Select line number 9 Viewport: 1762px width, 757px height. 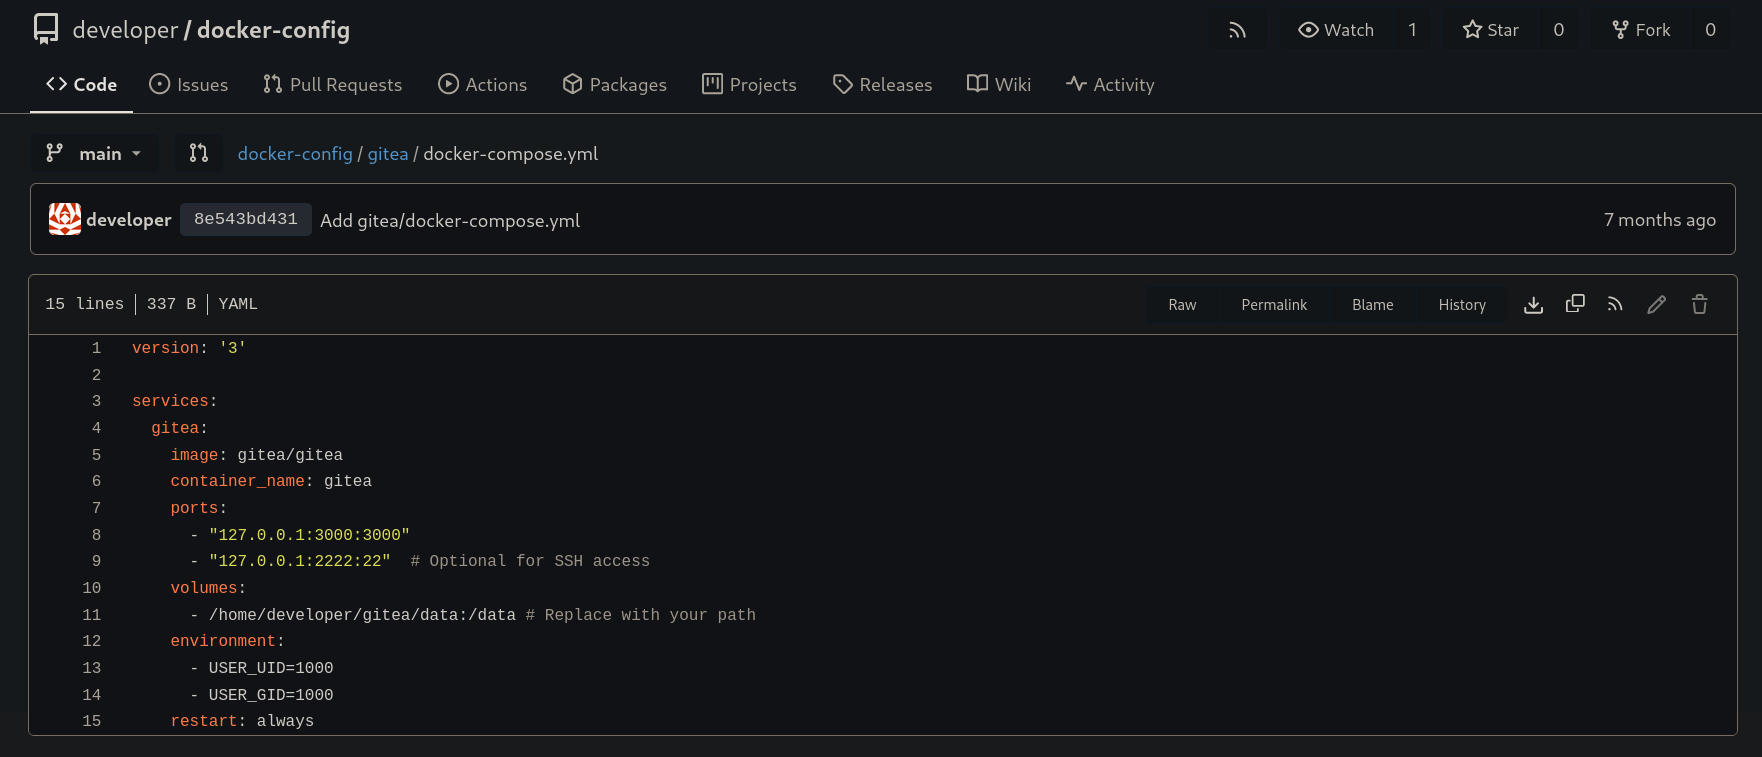point(96,561)
